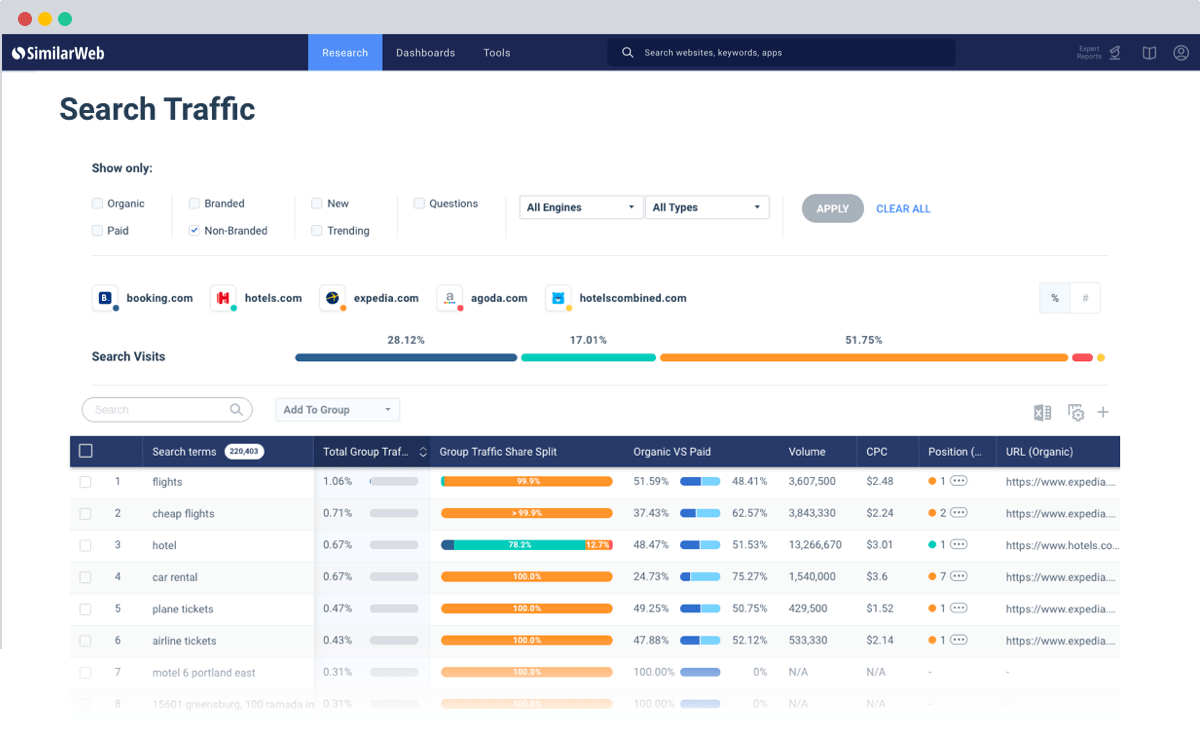Screen dimensions: 1200x730
Task: Click the hotel row traffic share split bar
Action: click(x=526, y=545)
